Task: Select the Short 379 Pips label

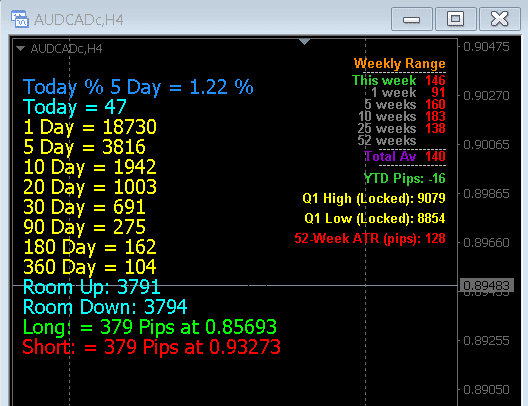Action: 152,347
